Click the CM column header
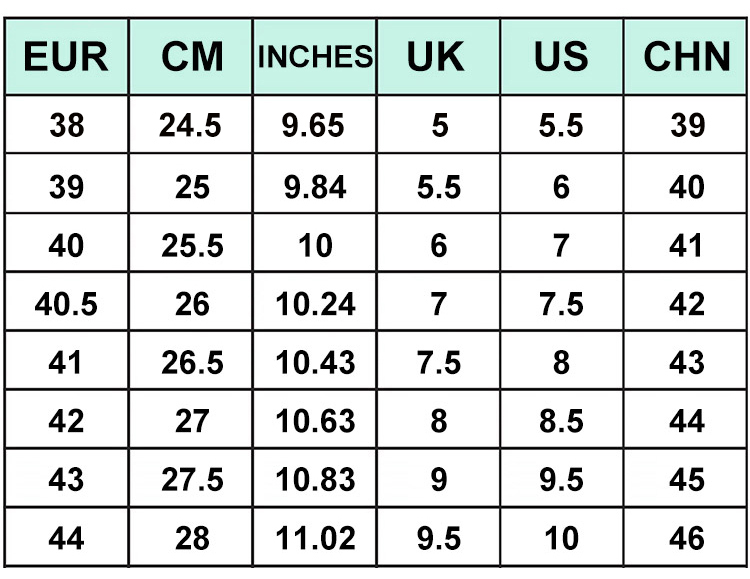This screenshot has height=579, width=750. pos(192,57)
